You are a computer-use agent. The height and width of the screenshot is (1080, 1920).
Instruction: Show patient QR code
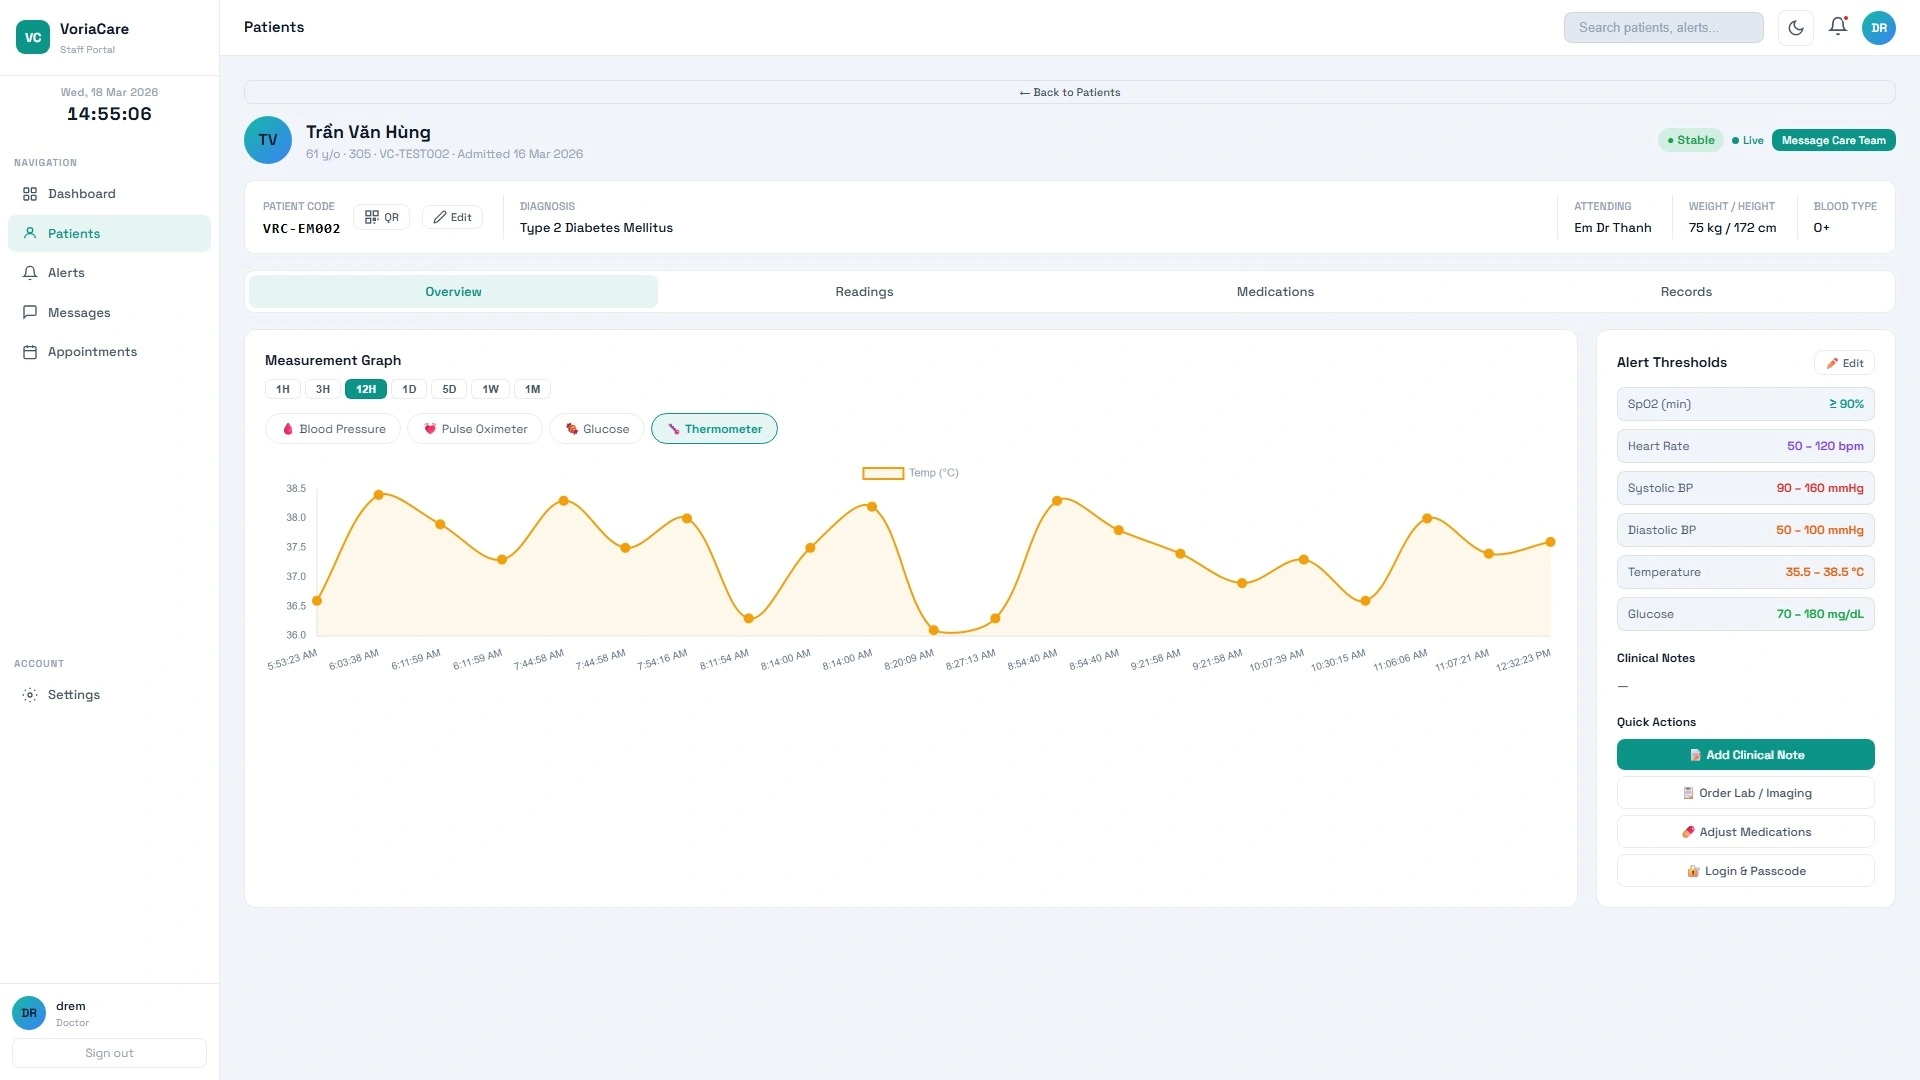coord(381,217)
